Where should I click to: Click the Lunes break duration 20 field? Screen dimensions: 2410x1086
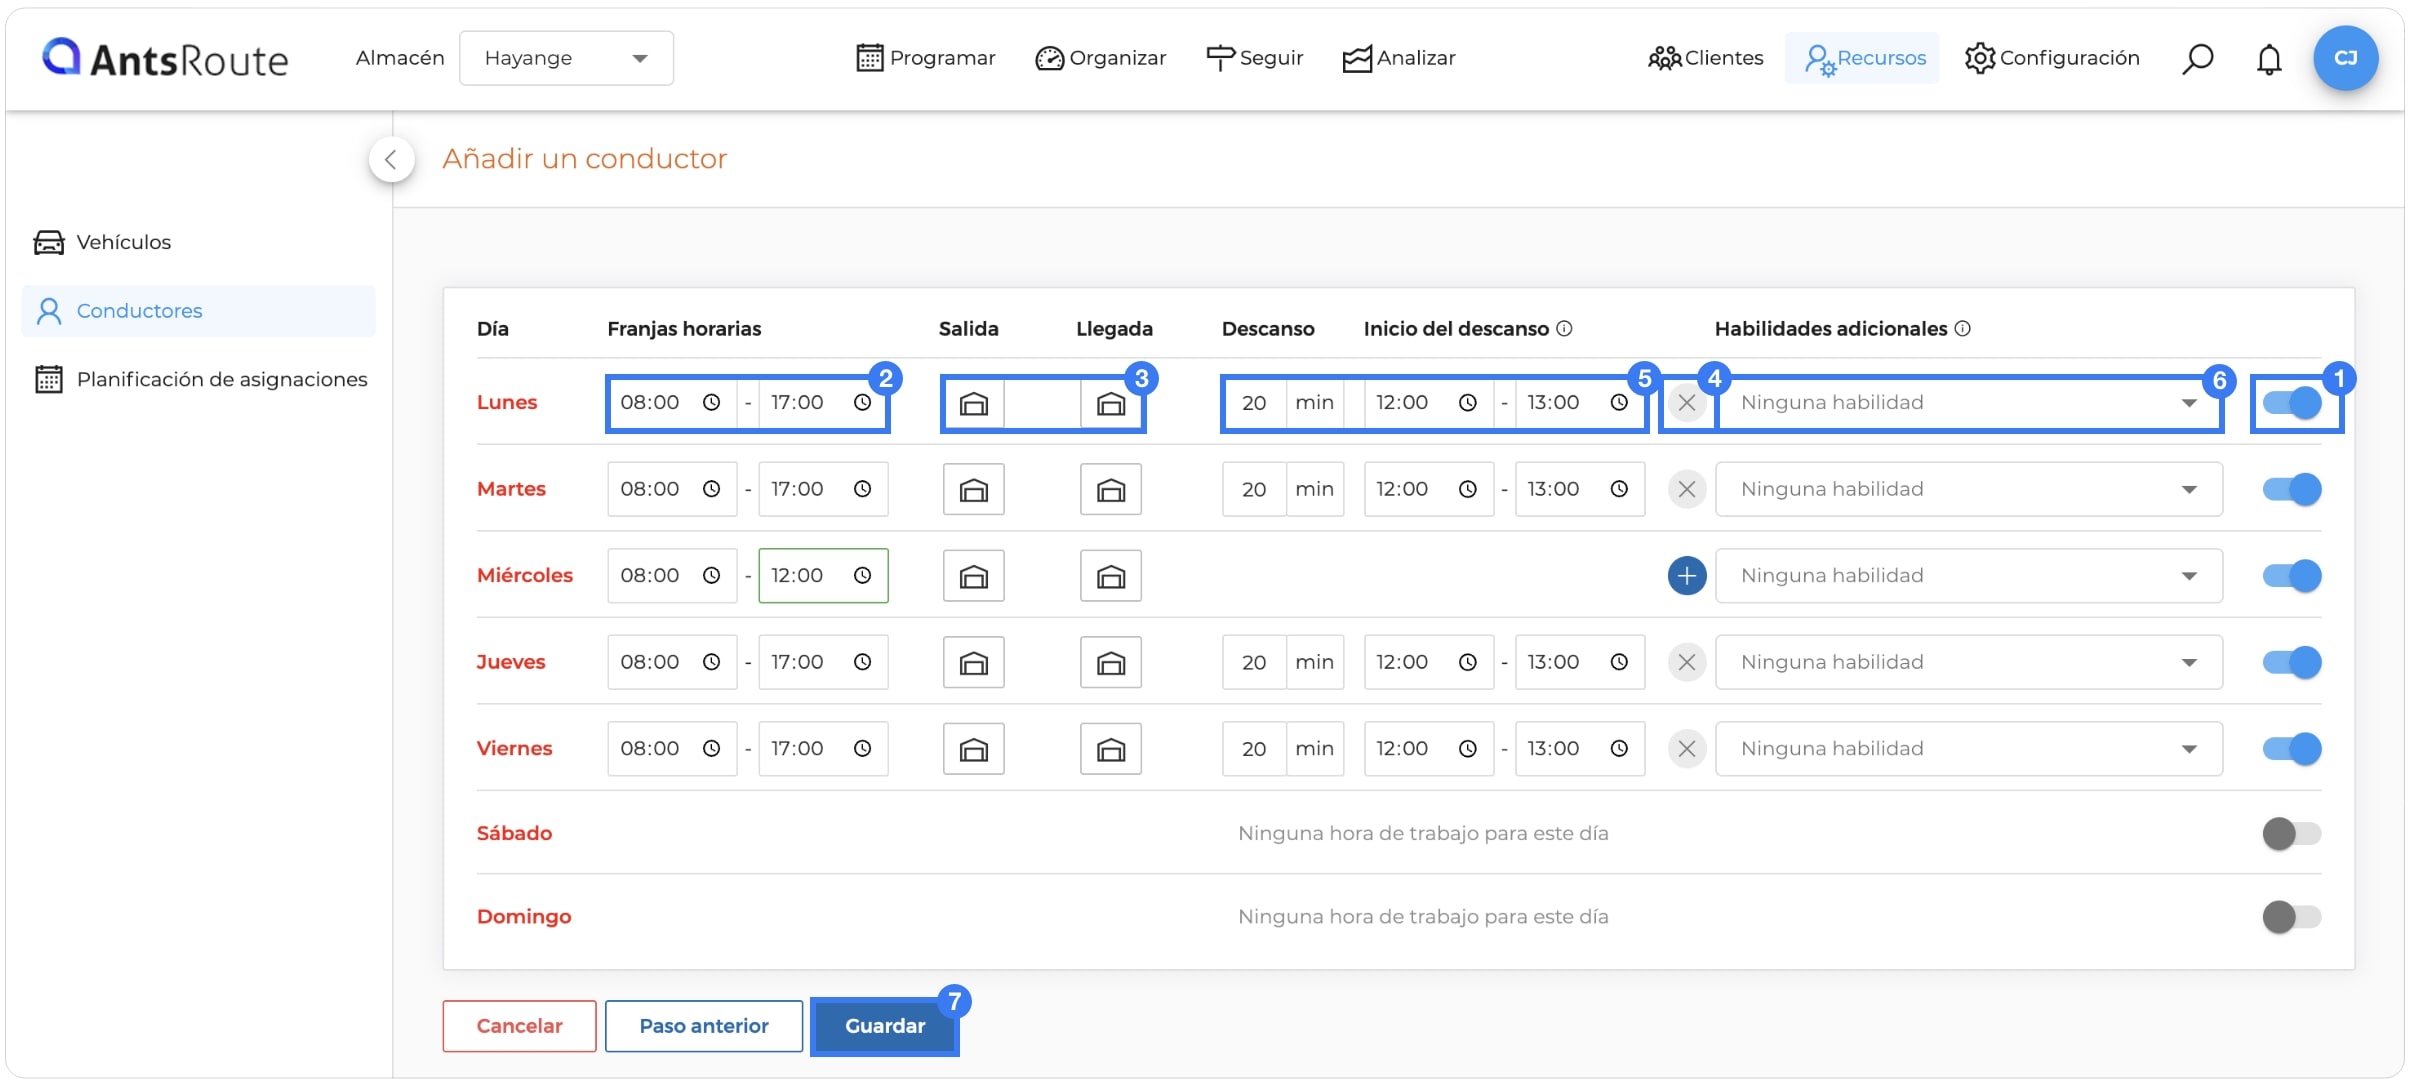pyautogui.click(x=1253, y=403)
